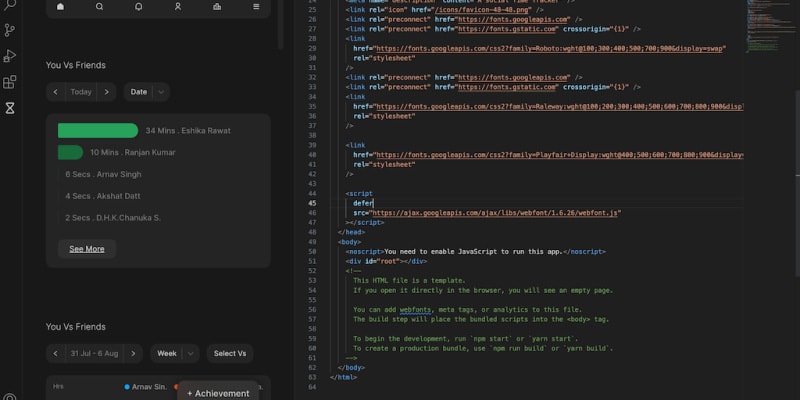Image resolution: width=800 pixels, height=400 pixels.
Task: Open Run and Debug view
Action: pos(10,56)
